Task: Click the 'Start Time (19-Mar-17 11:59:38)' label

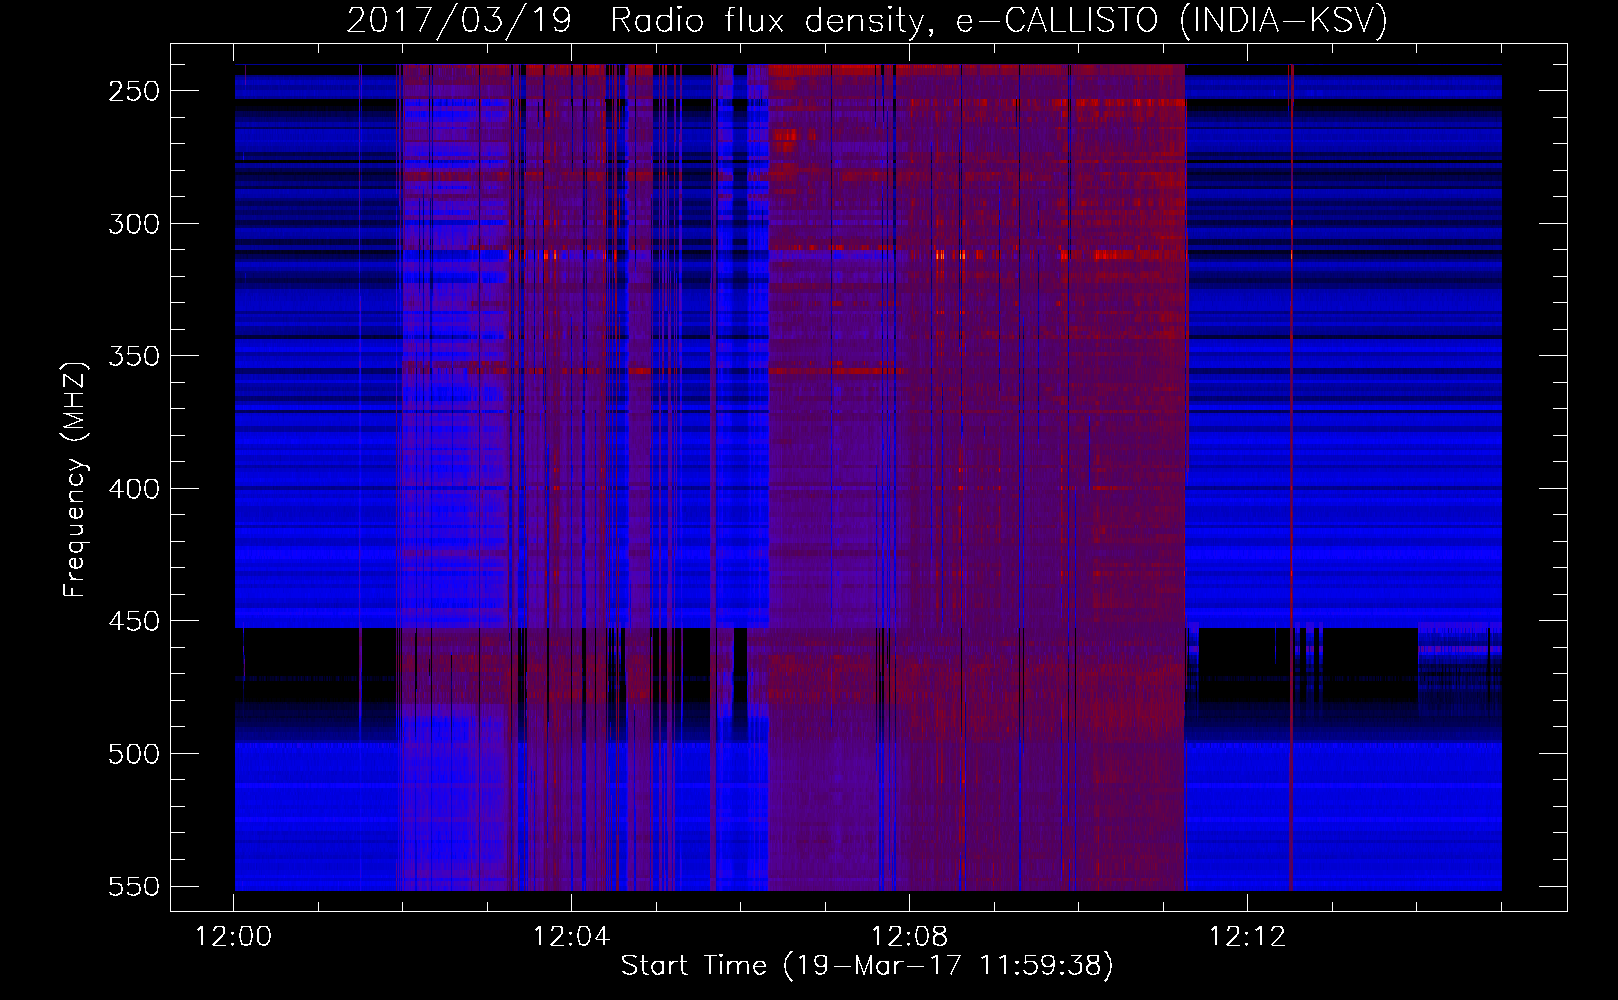Action: [867, 966]
